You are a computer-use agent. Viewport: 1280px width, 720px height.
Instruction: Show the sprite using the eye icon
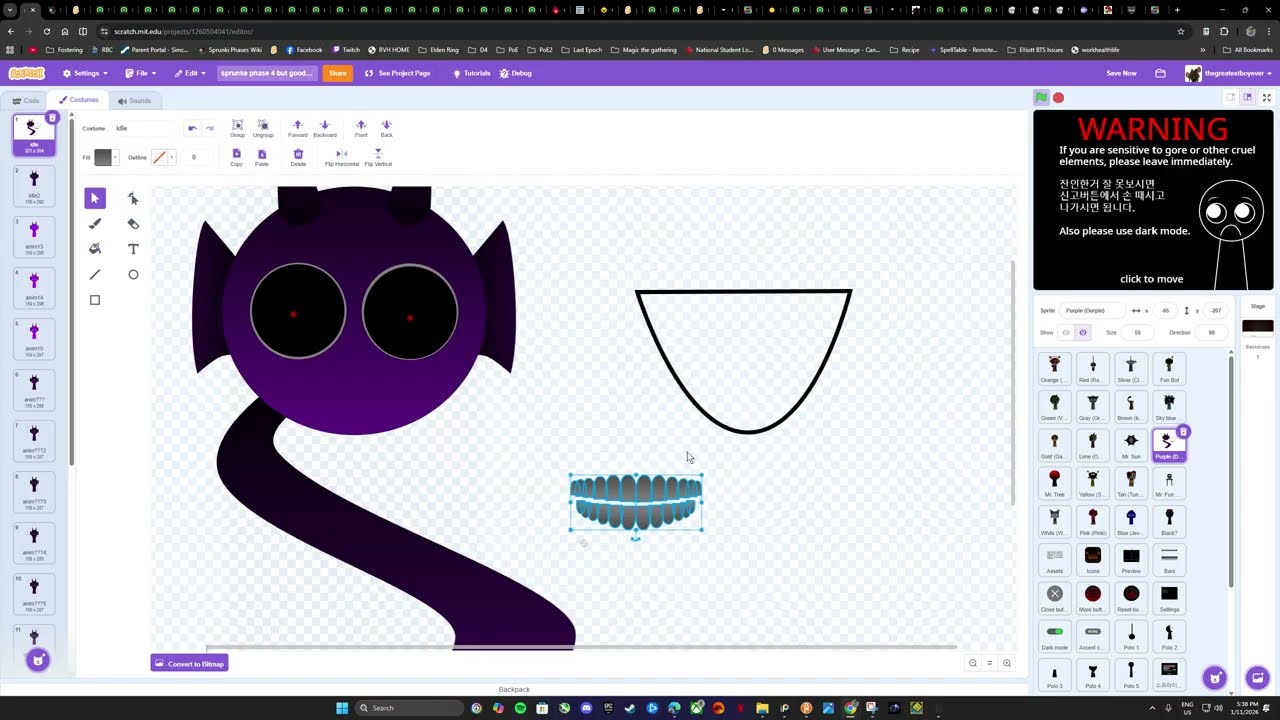(x=1066, y=332)
